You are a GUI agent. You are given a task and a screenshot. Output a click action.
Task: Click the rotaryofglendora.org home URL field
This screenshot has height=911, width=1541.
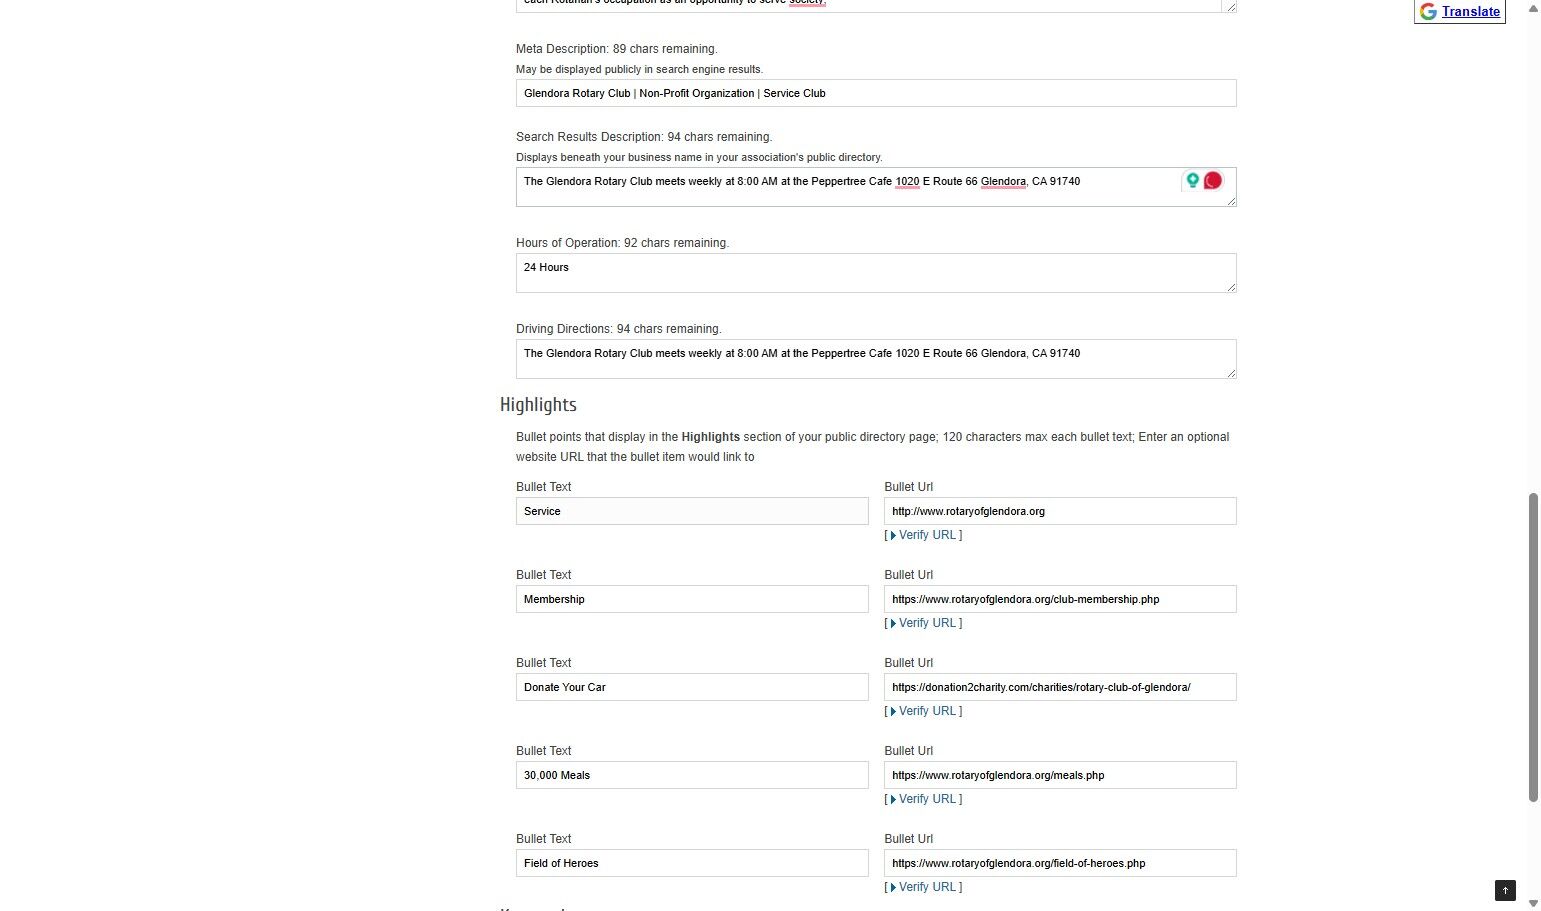pos(1060,511)
